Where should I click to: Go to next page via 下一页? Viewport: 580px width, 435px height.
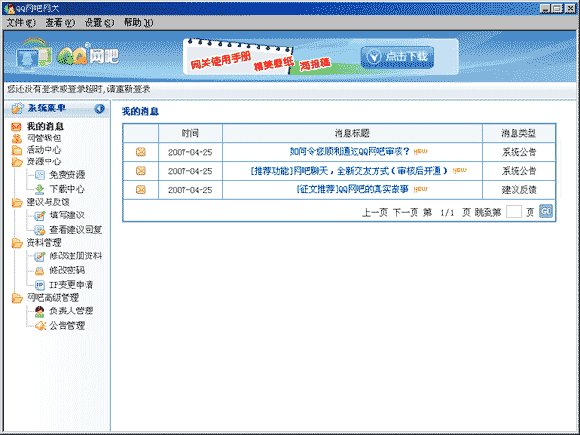(x=405, y=212)
